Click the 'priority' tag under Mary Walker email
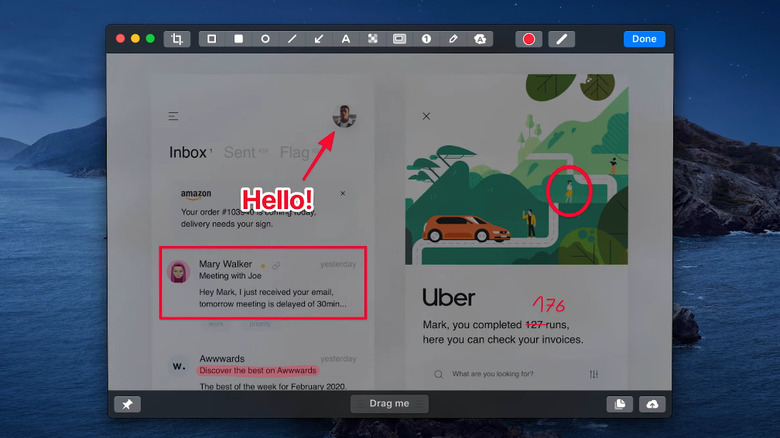 (260, 324)
